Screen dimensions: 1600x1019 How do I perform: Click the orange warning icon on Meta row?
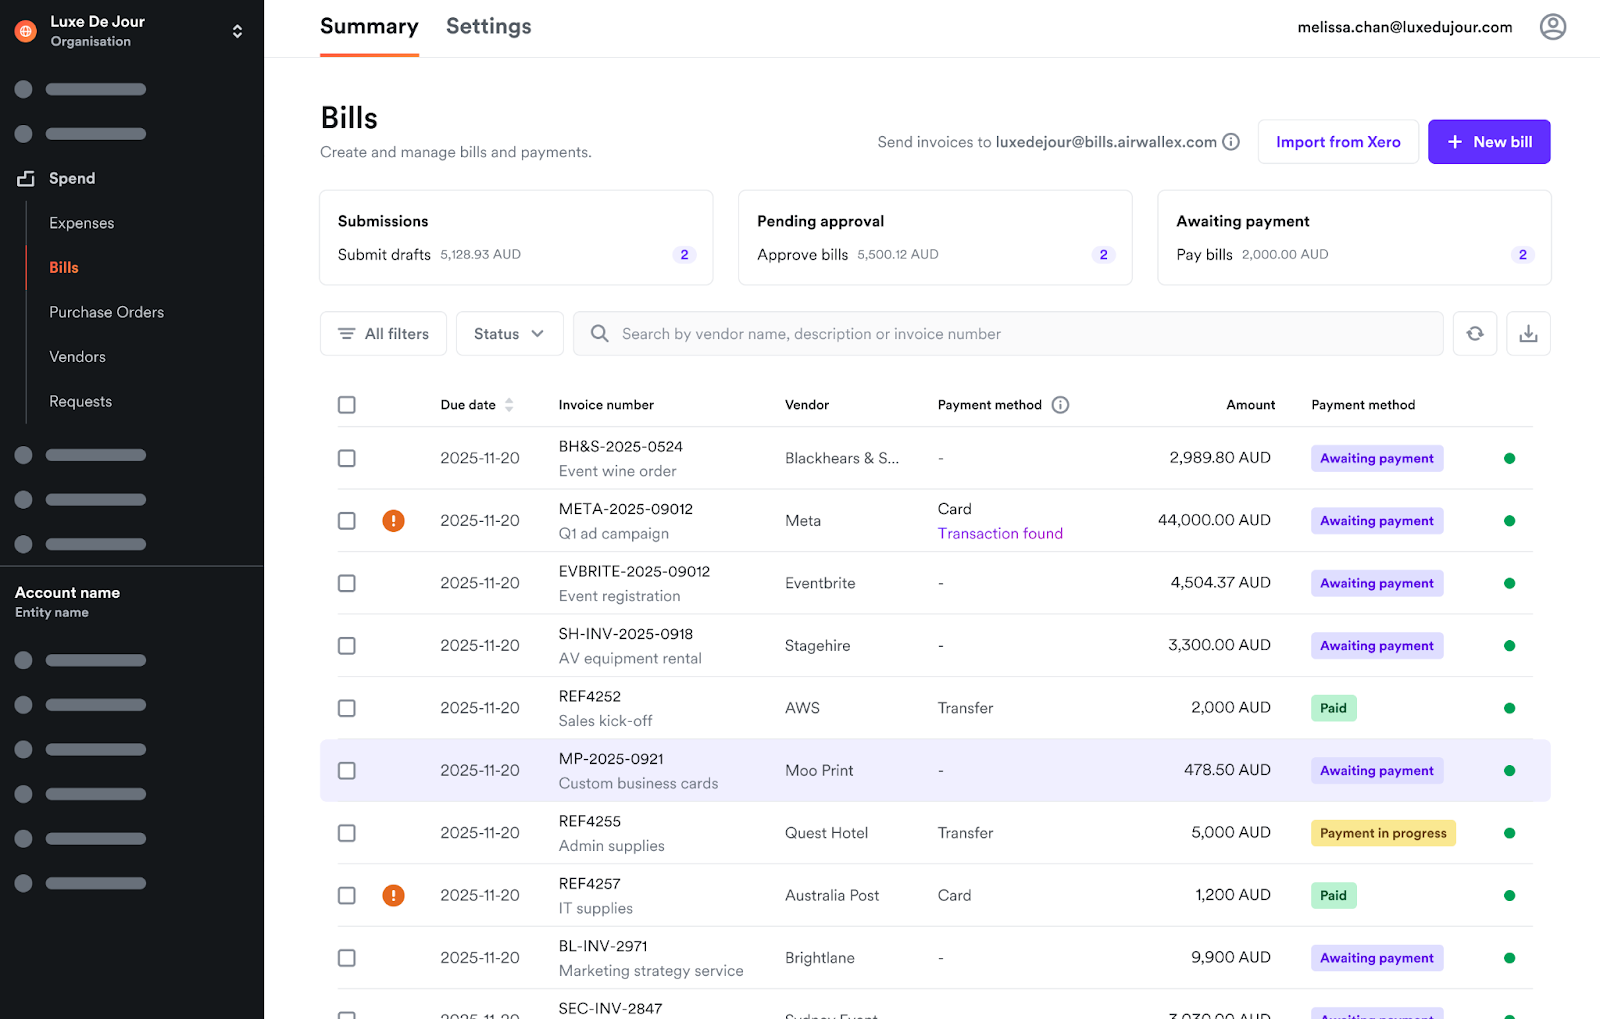[x=394, y=521]
